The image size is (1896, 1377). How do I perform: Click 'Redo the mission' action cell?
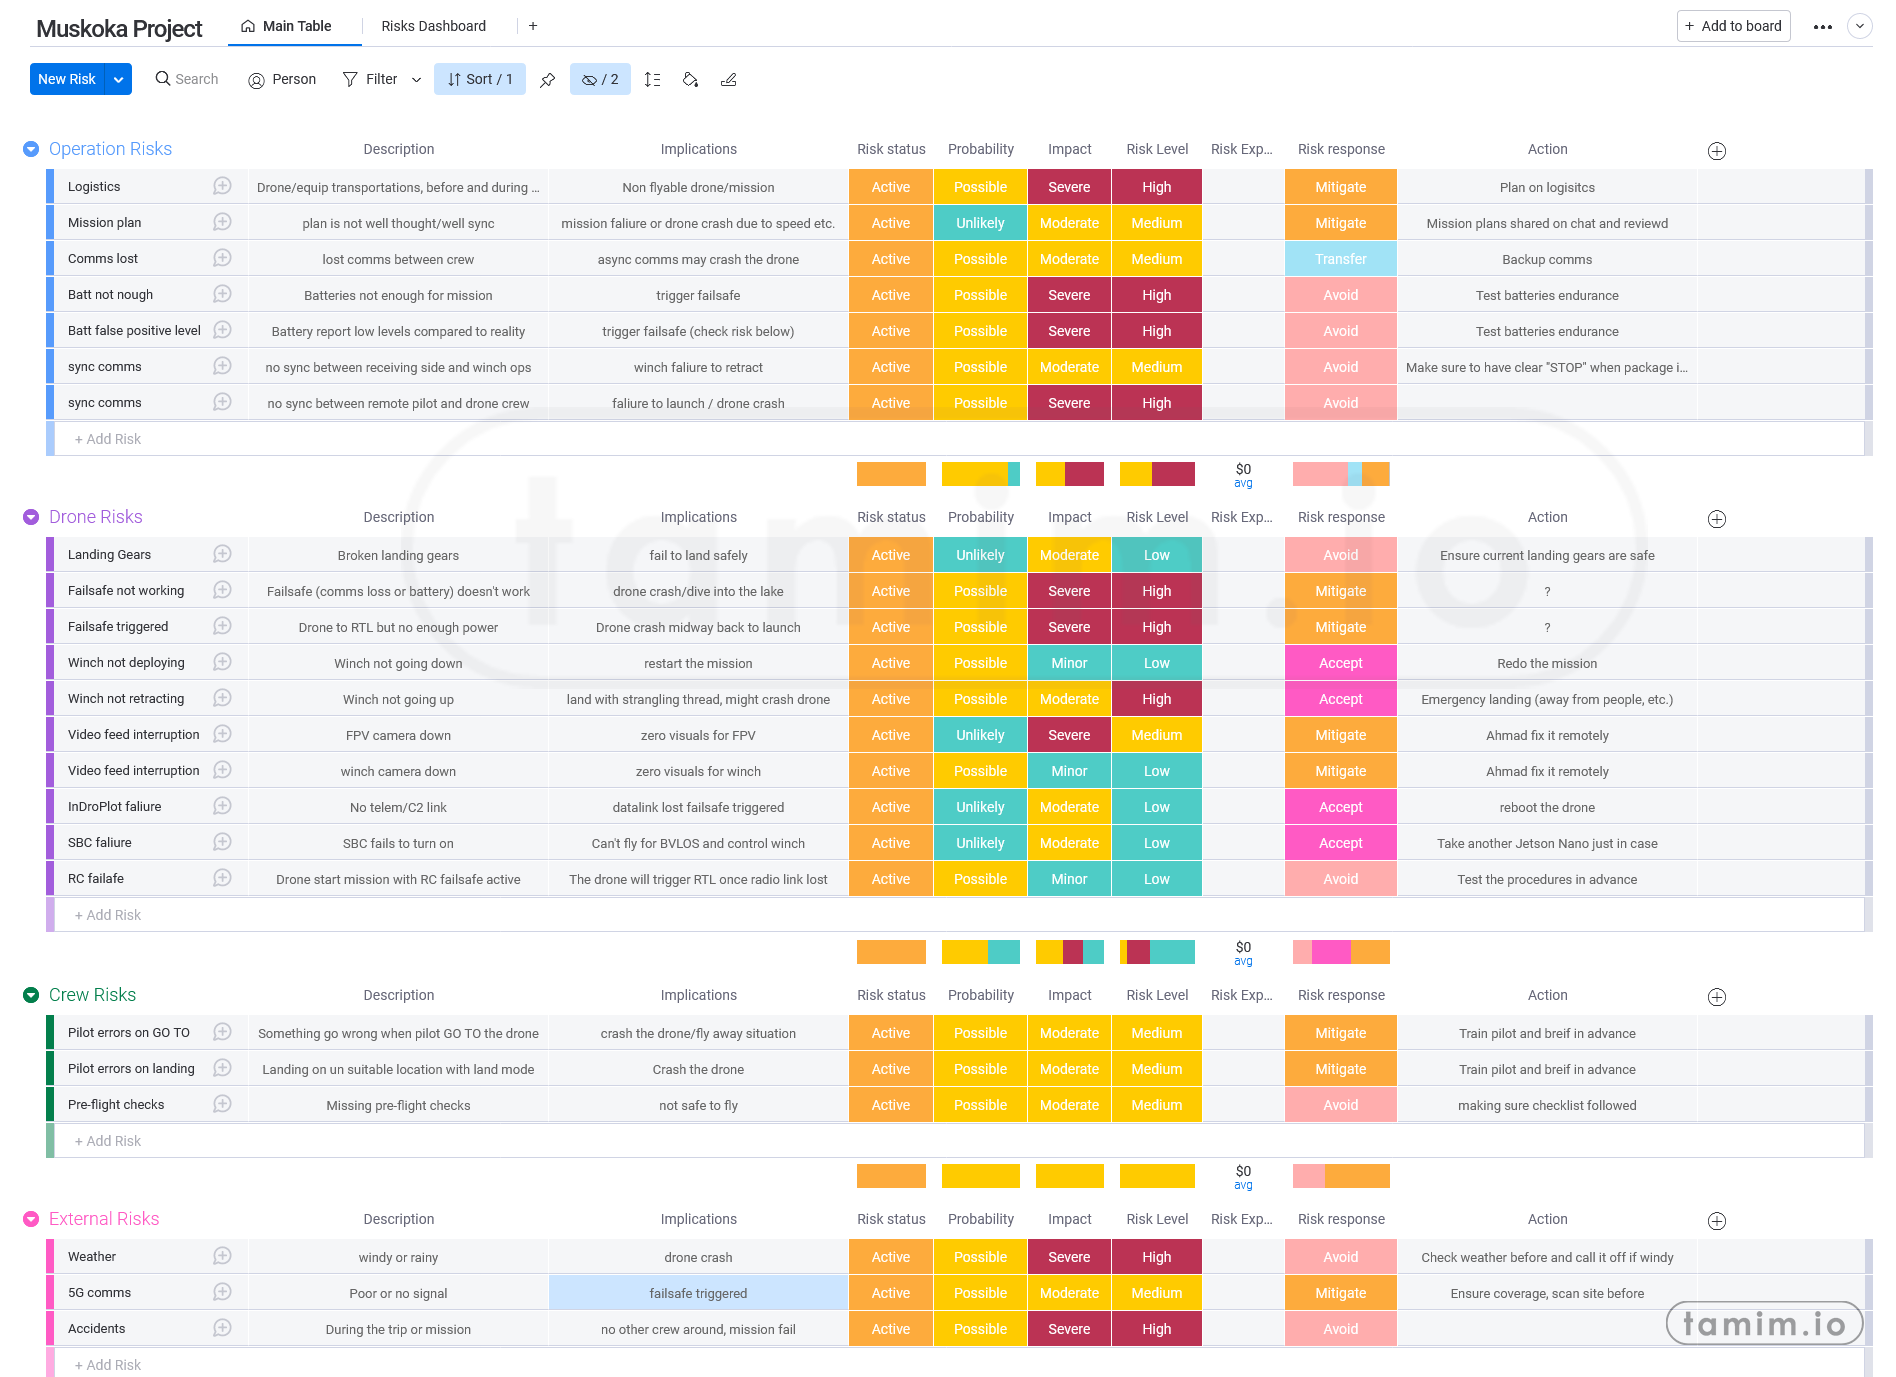point(1547,663)
